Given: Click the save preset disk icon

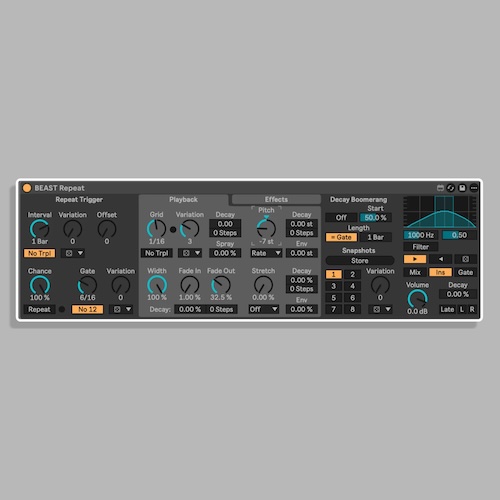Looking at the screenshot, I should click(462, 188).
